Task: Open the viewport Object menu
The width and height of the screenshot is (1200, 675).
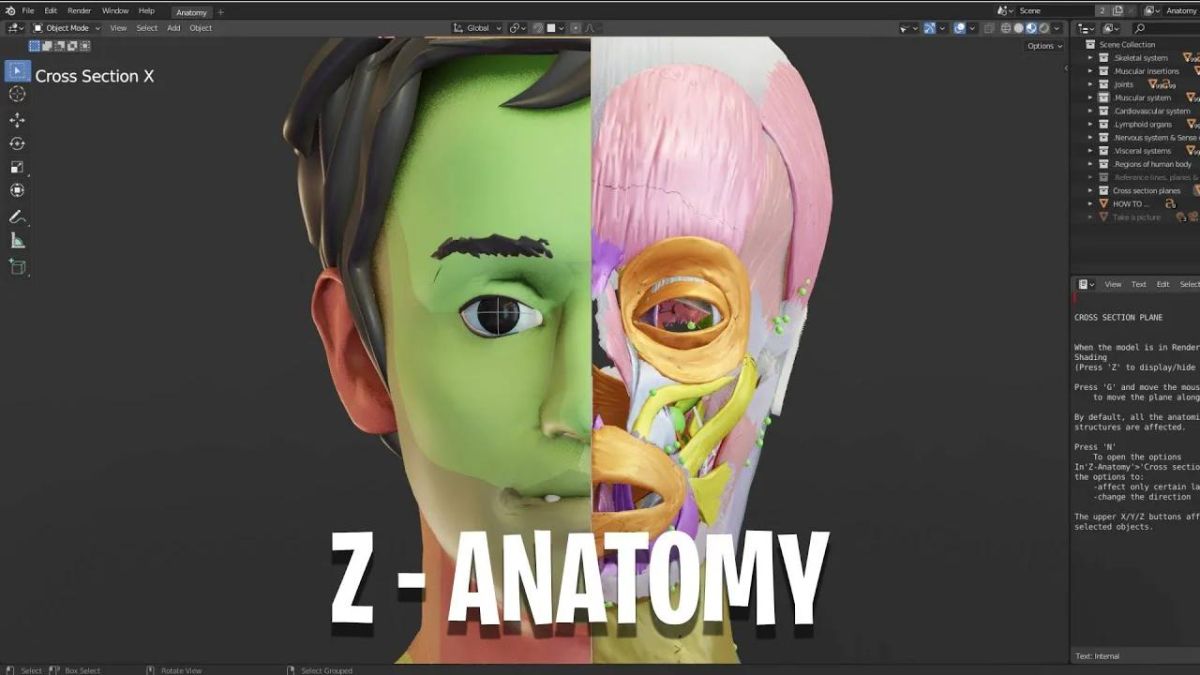Action: click(x=201, y=28)
